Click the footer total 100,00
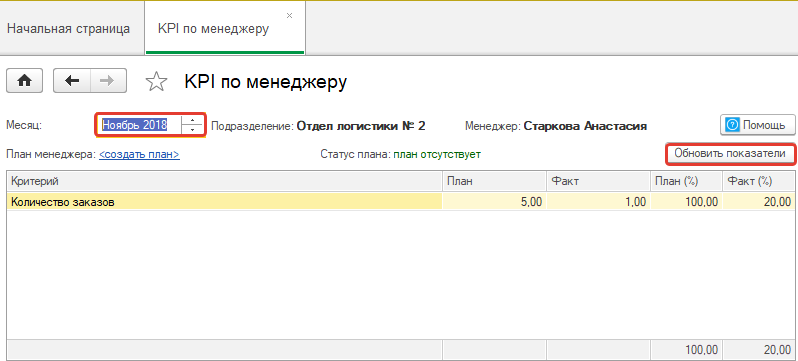The image size is (798, 361). 686,350
